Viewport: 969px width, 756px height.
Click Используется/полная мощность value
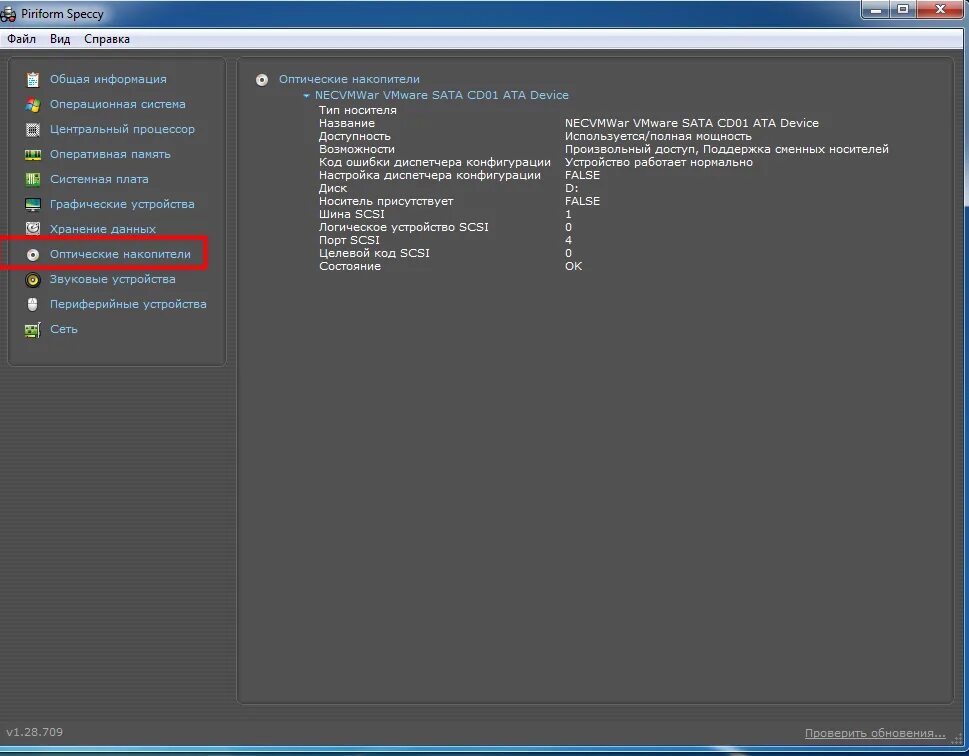658,136
